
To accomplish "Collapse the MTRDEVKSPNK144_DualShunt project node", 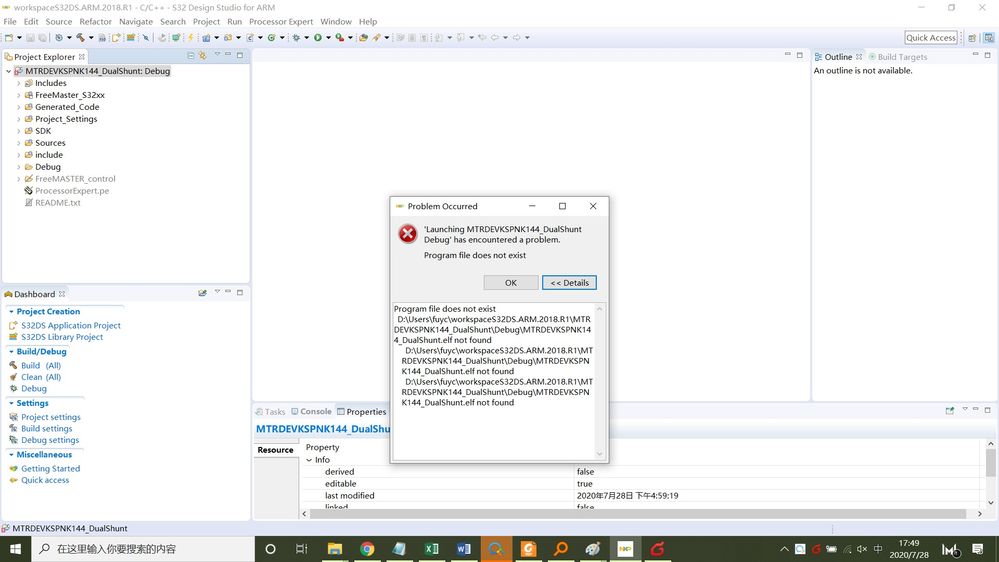I will [x=8, y=71].
